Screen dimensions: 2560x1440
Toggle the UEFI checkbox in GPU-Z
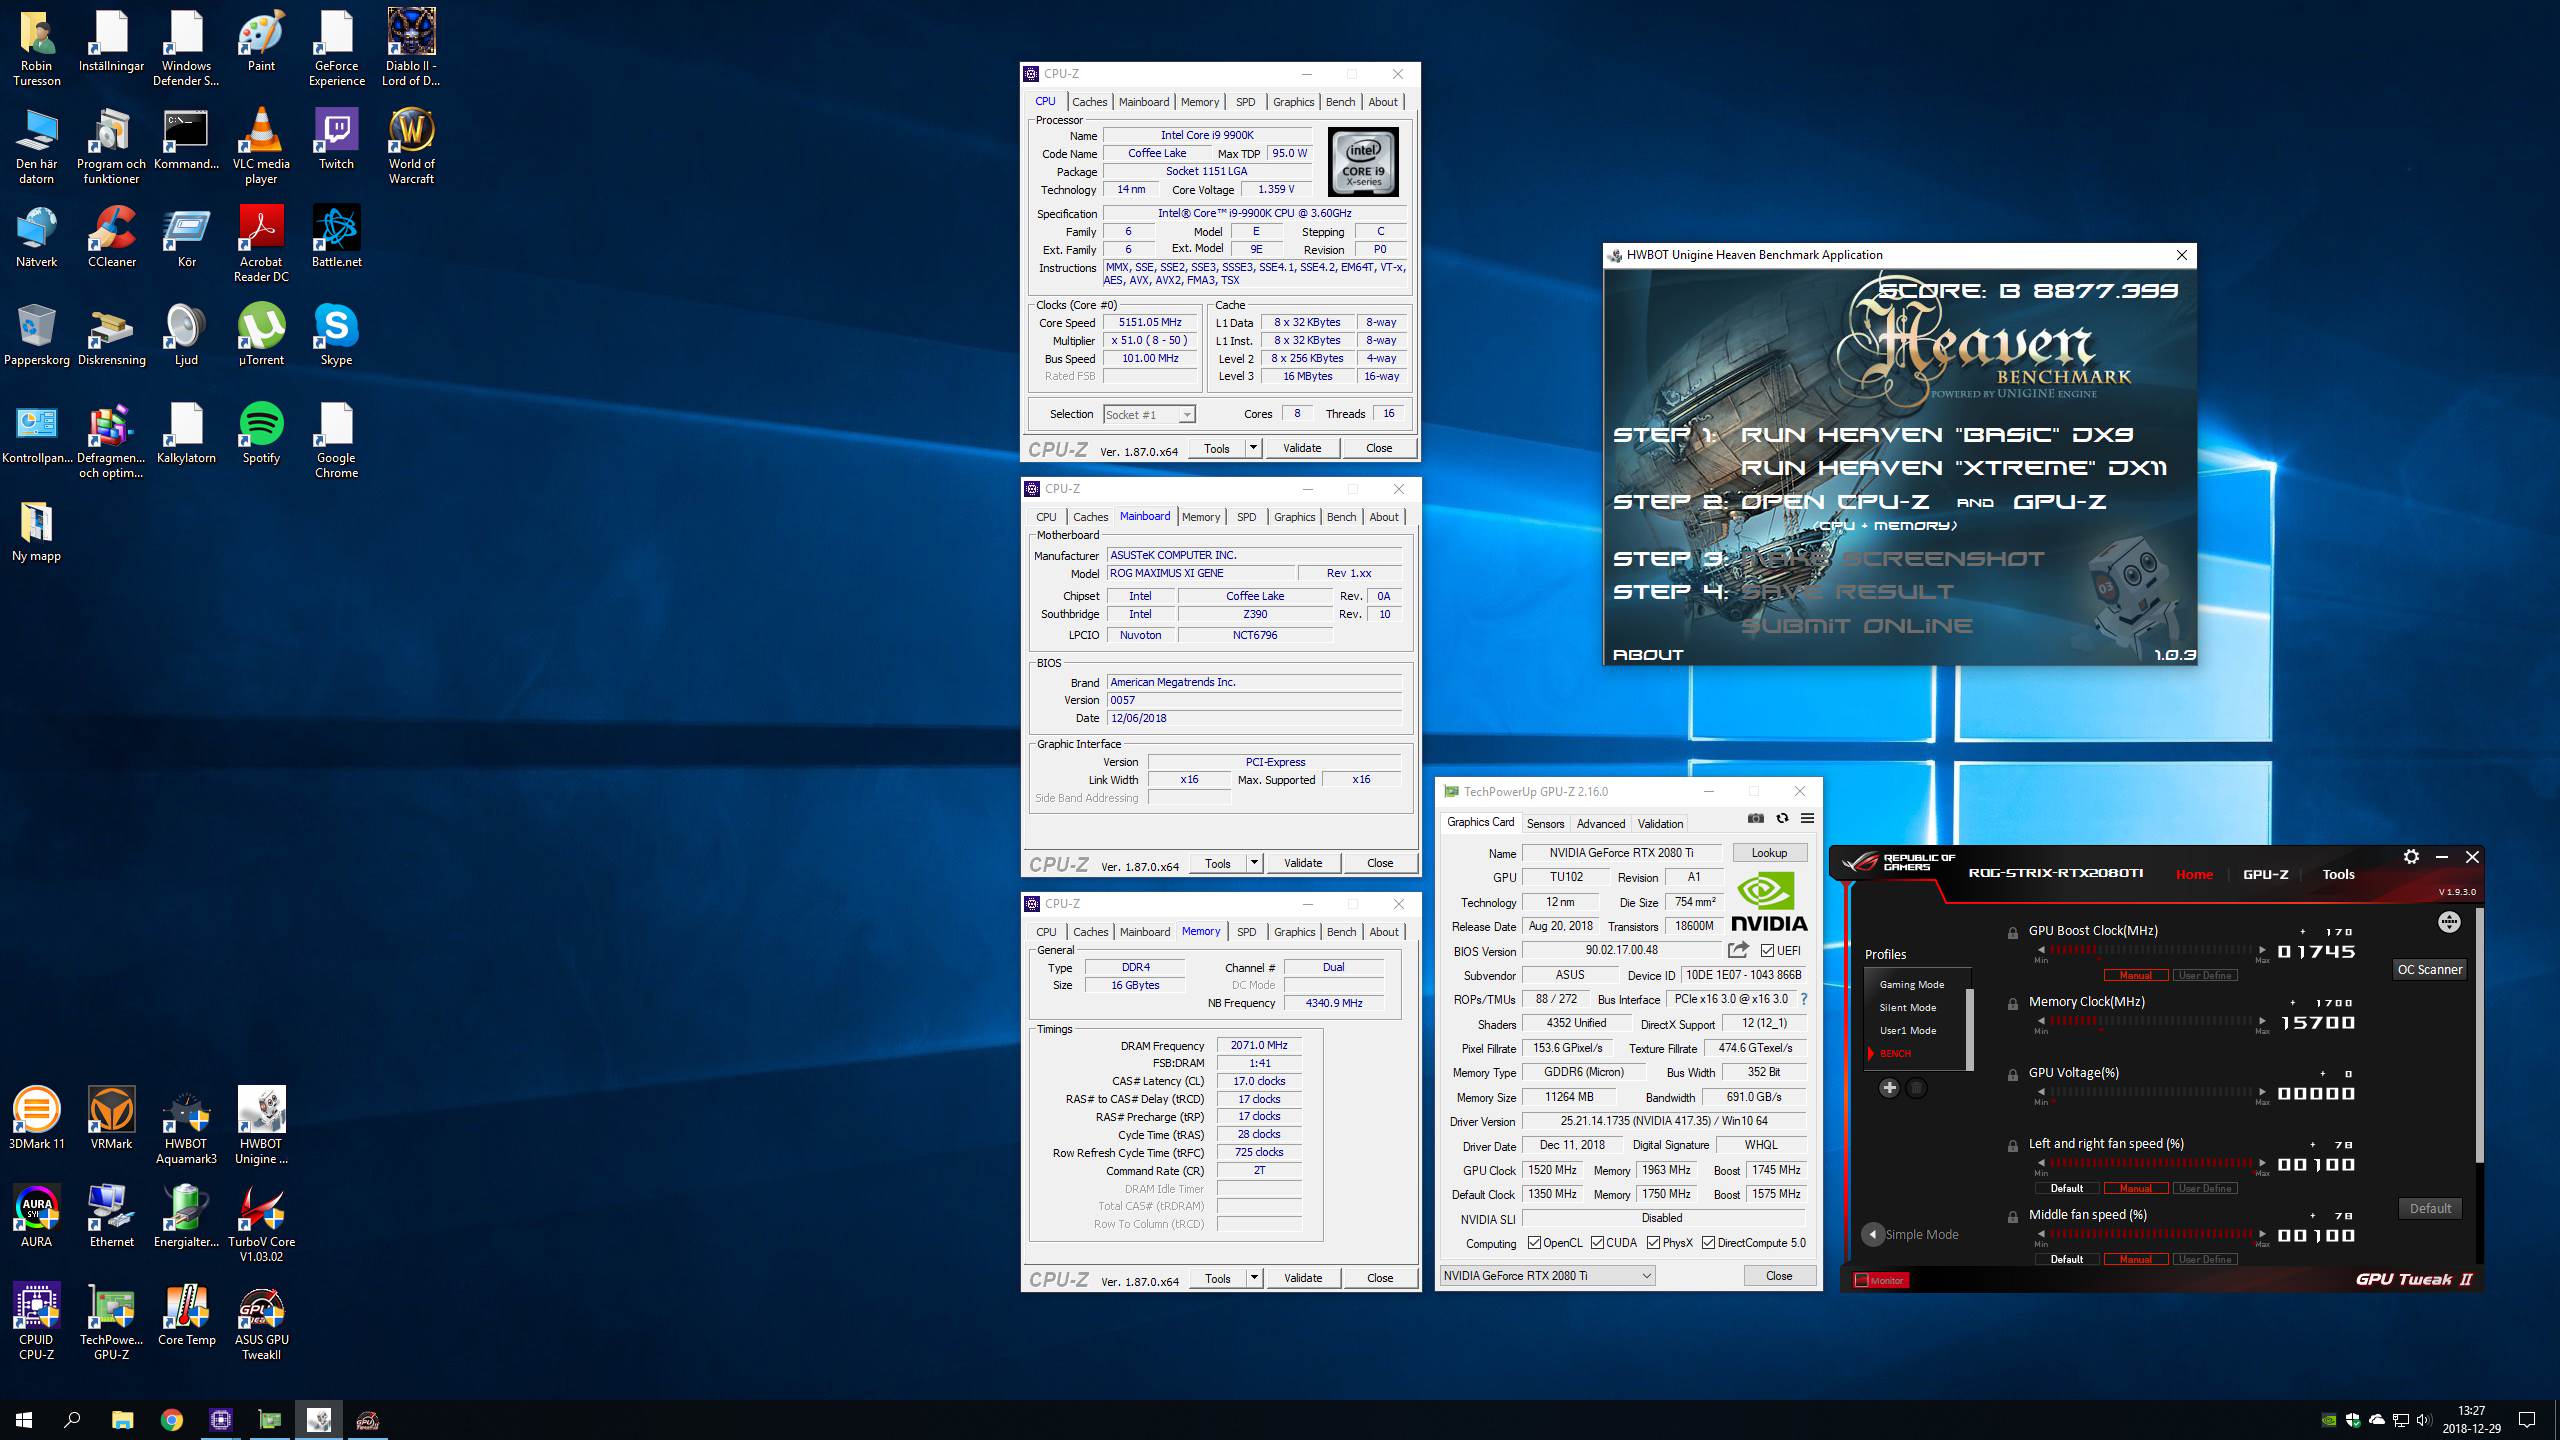pyautogui.click(x=1767, y=951)
